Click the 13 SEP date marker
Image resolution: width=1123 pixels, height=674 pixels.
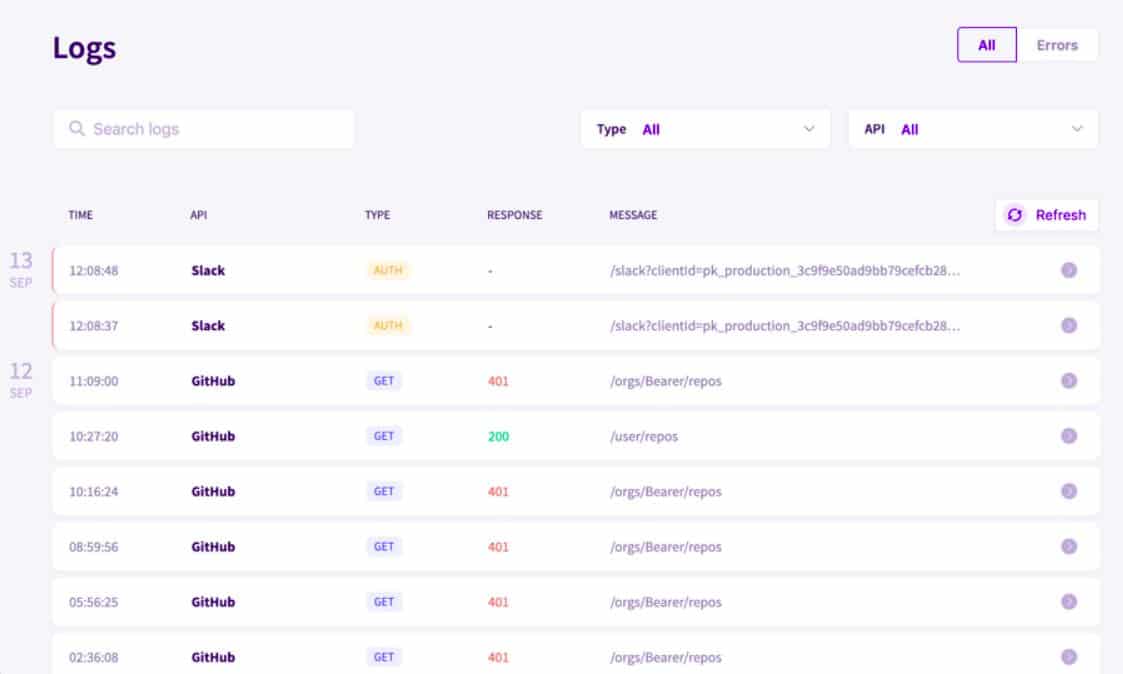tap(21, 269)
